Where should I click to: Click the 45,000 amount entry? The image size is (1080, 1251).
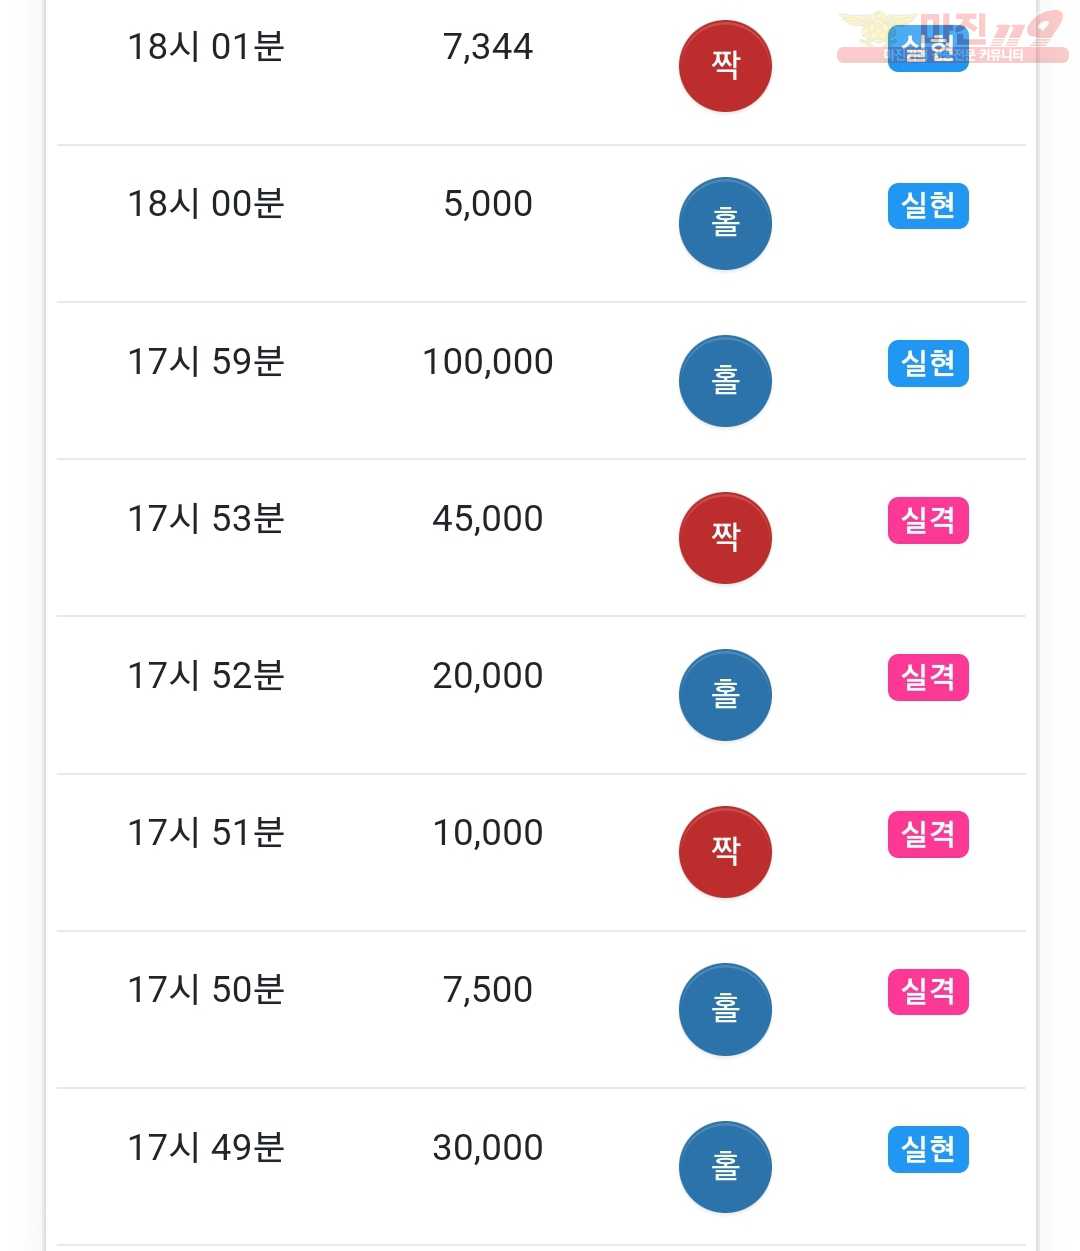[x=488, y=519]
